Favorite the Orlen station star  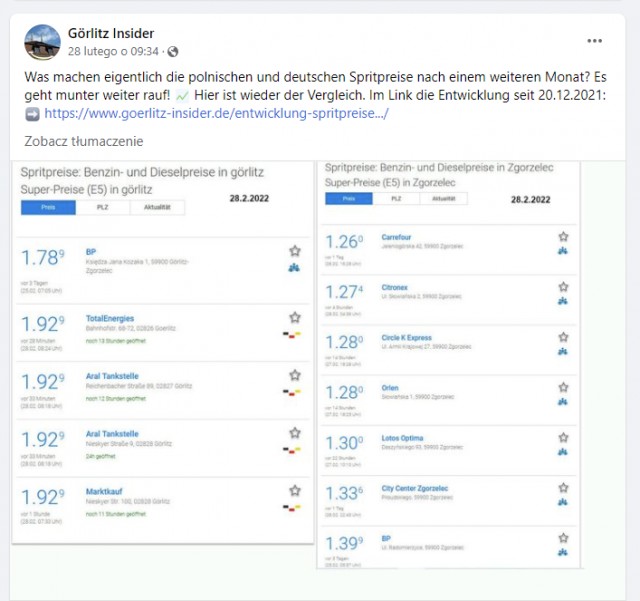point(563,387)
